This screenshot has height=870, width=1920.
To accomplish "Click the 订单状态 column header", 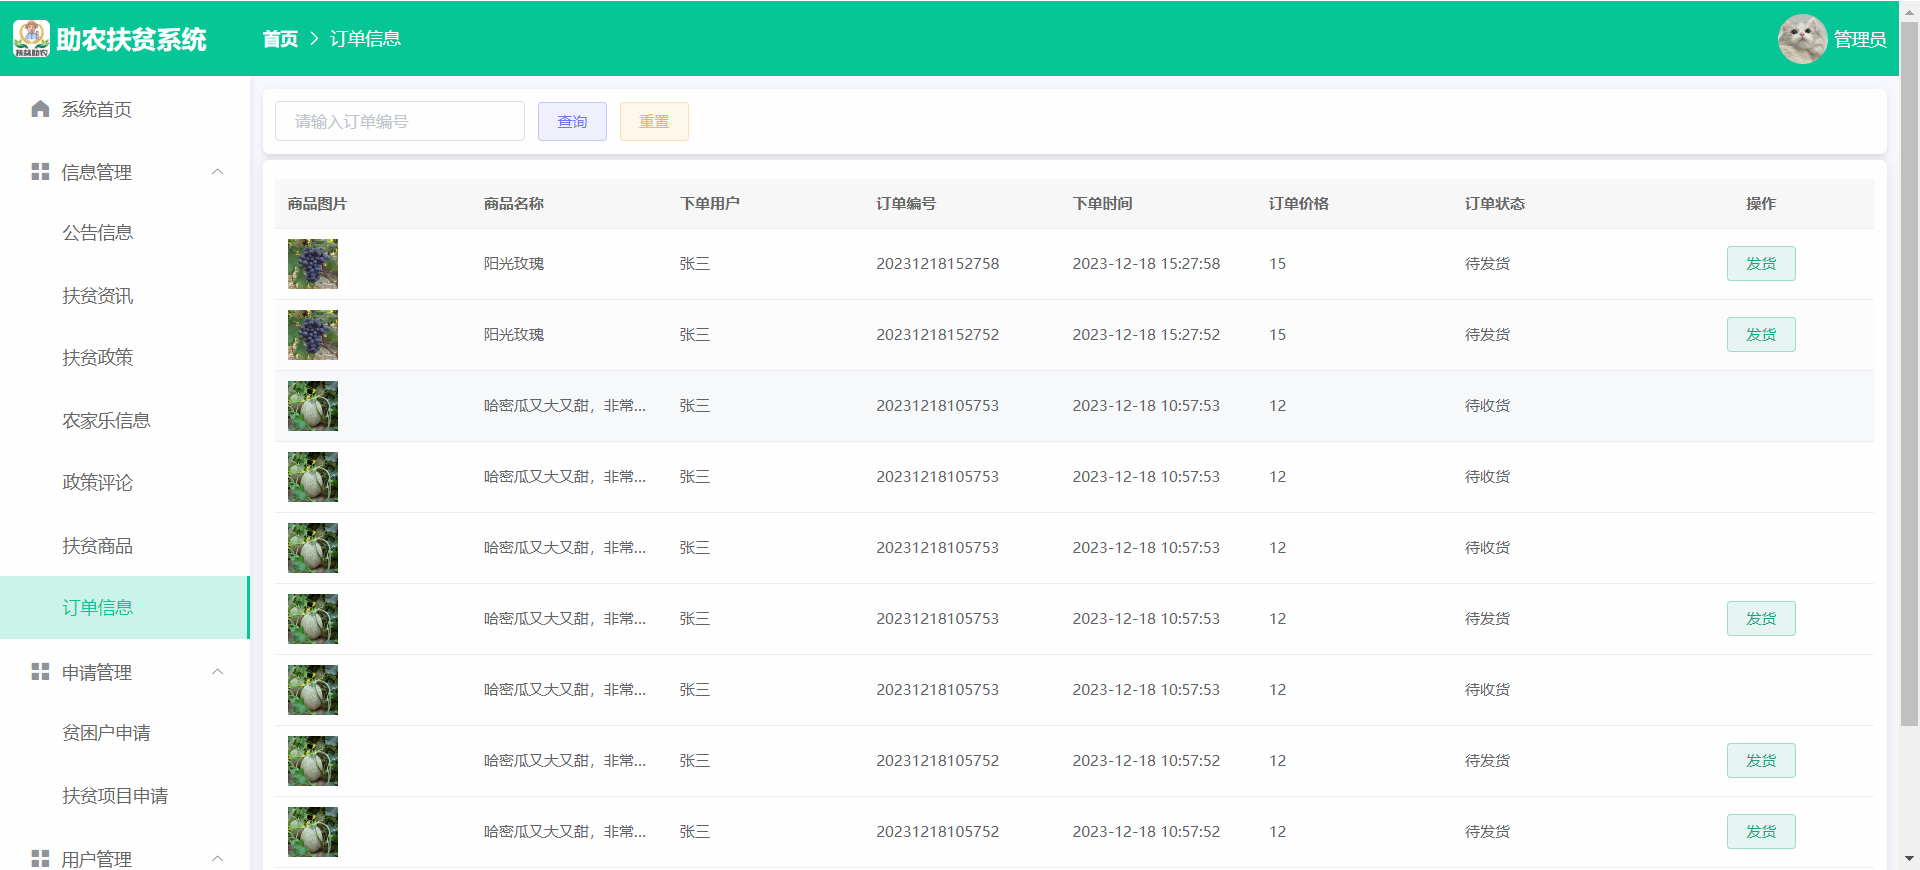I will [x=1495, y=204].
